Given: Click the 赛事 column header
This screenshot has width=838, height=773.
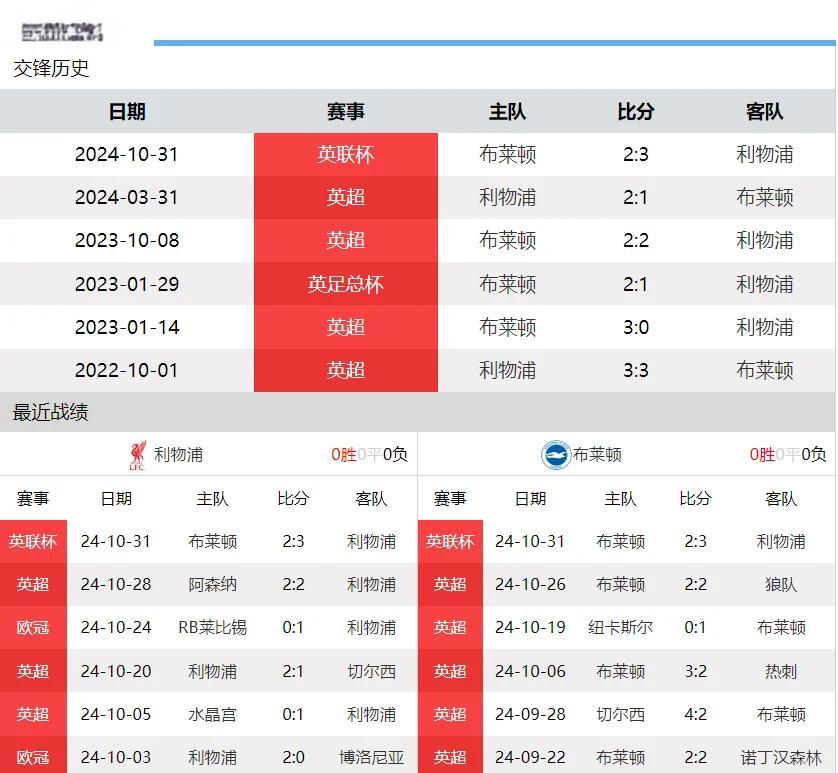Looking at the screenshot, I should click(x=345, y=112).
